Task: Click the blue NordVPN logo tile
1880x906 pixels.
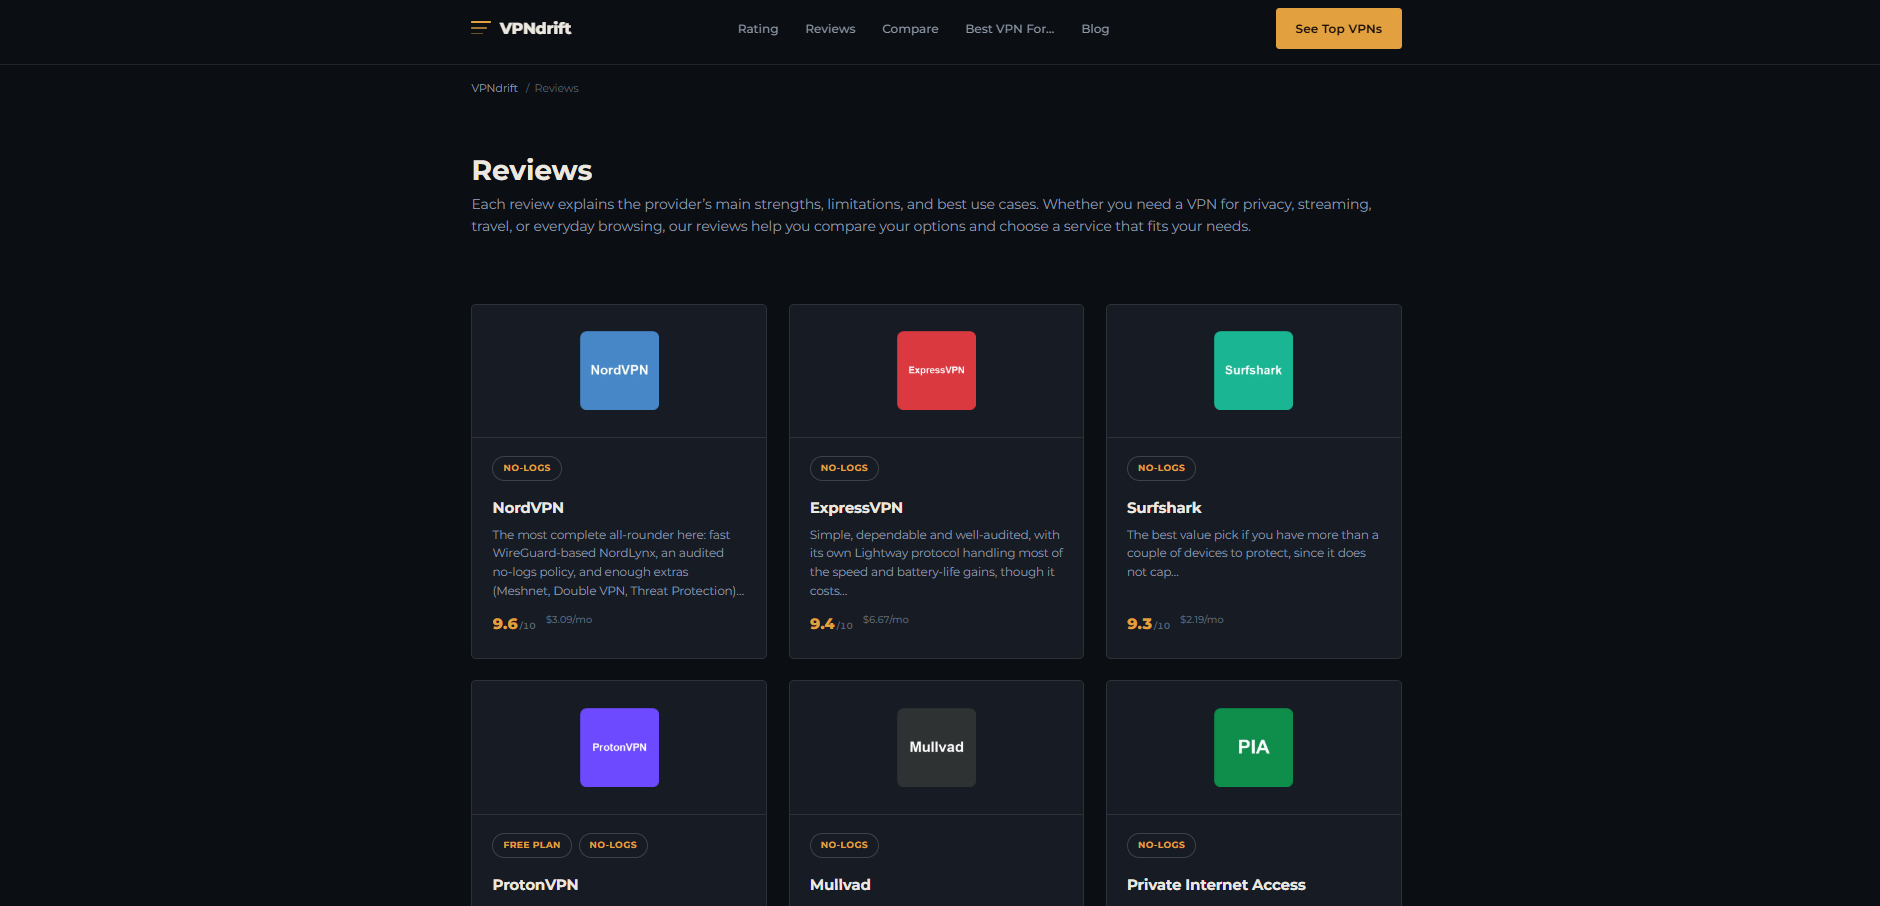Action: click(619, 370)
